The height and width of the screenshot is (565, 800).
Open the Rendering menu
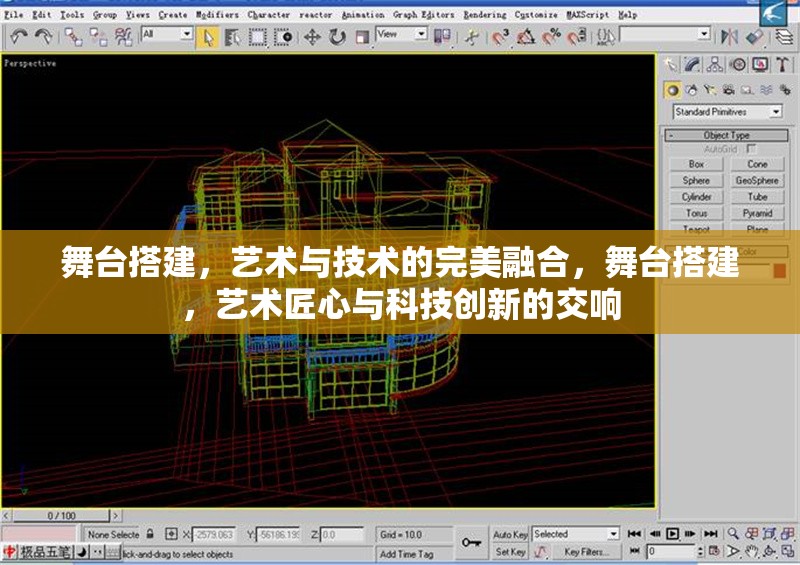(484, 15)
